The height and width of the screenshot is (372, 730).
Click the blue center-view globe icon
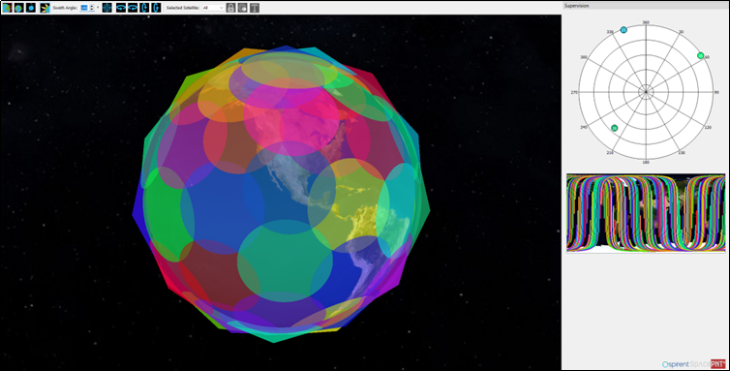click(x=107, y=8)
